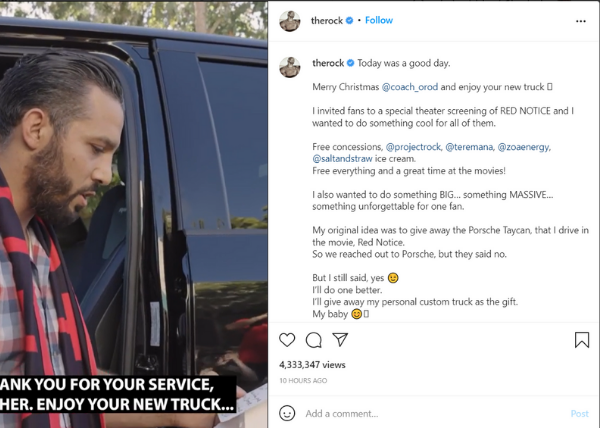Click therock avatar in post header

point(290,21)
